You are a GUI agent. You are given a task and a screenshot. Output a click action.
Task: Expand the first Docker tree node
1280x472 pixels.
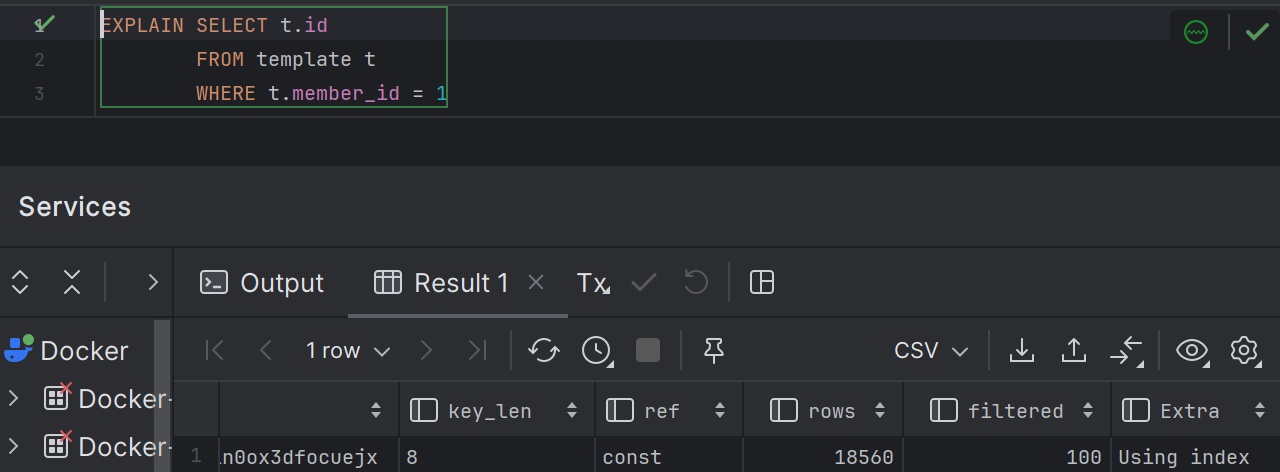tap(14, 399)
